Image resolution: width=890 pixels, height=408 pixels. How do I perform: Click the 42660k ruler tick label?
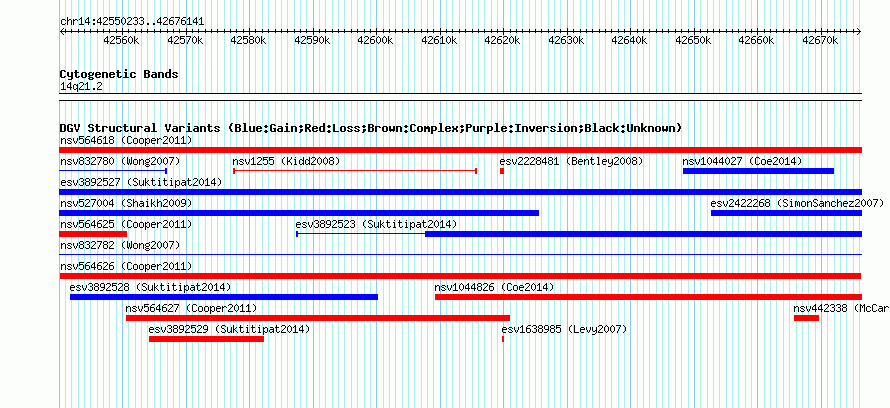[757, 41]
